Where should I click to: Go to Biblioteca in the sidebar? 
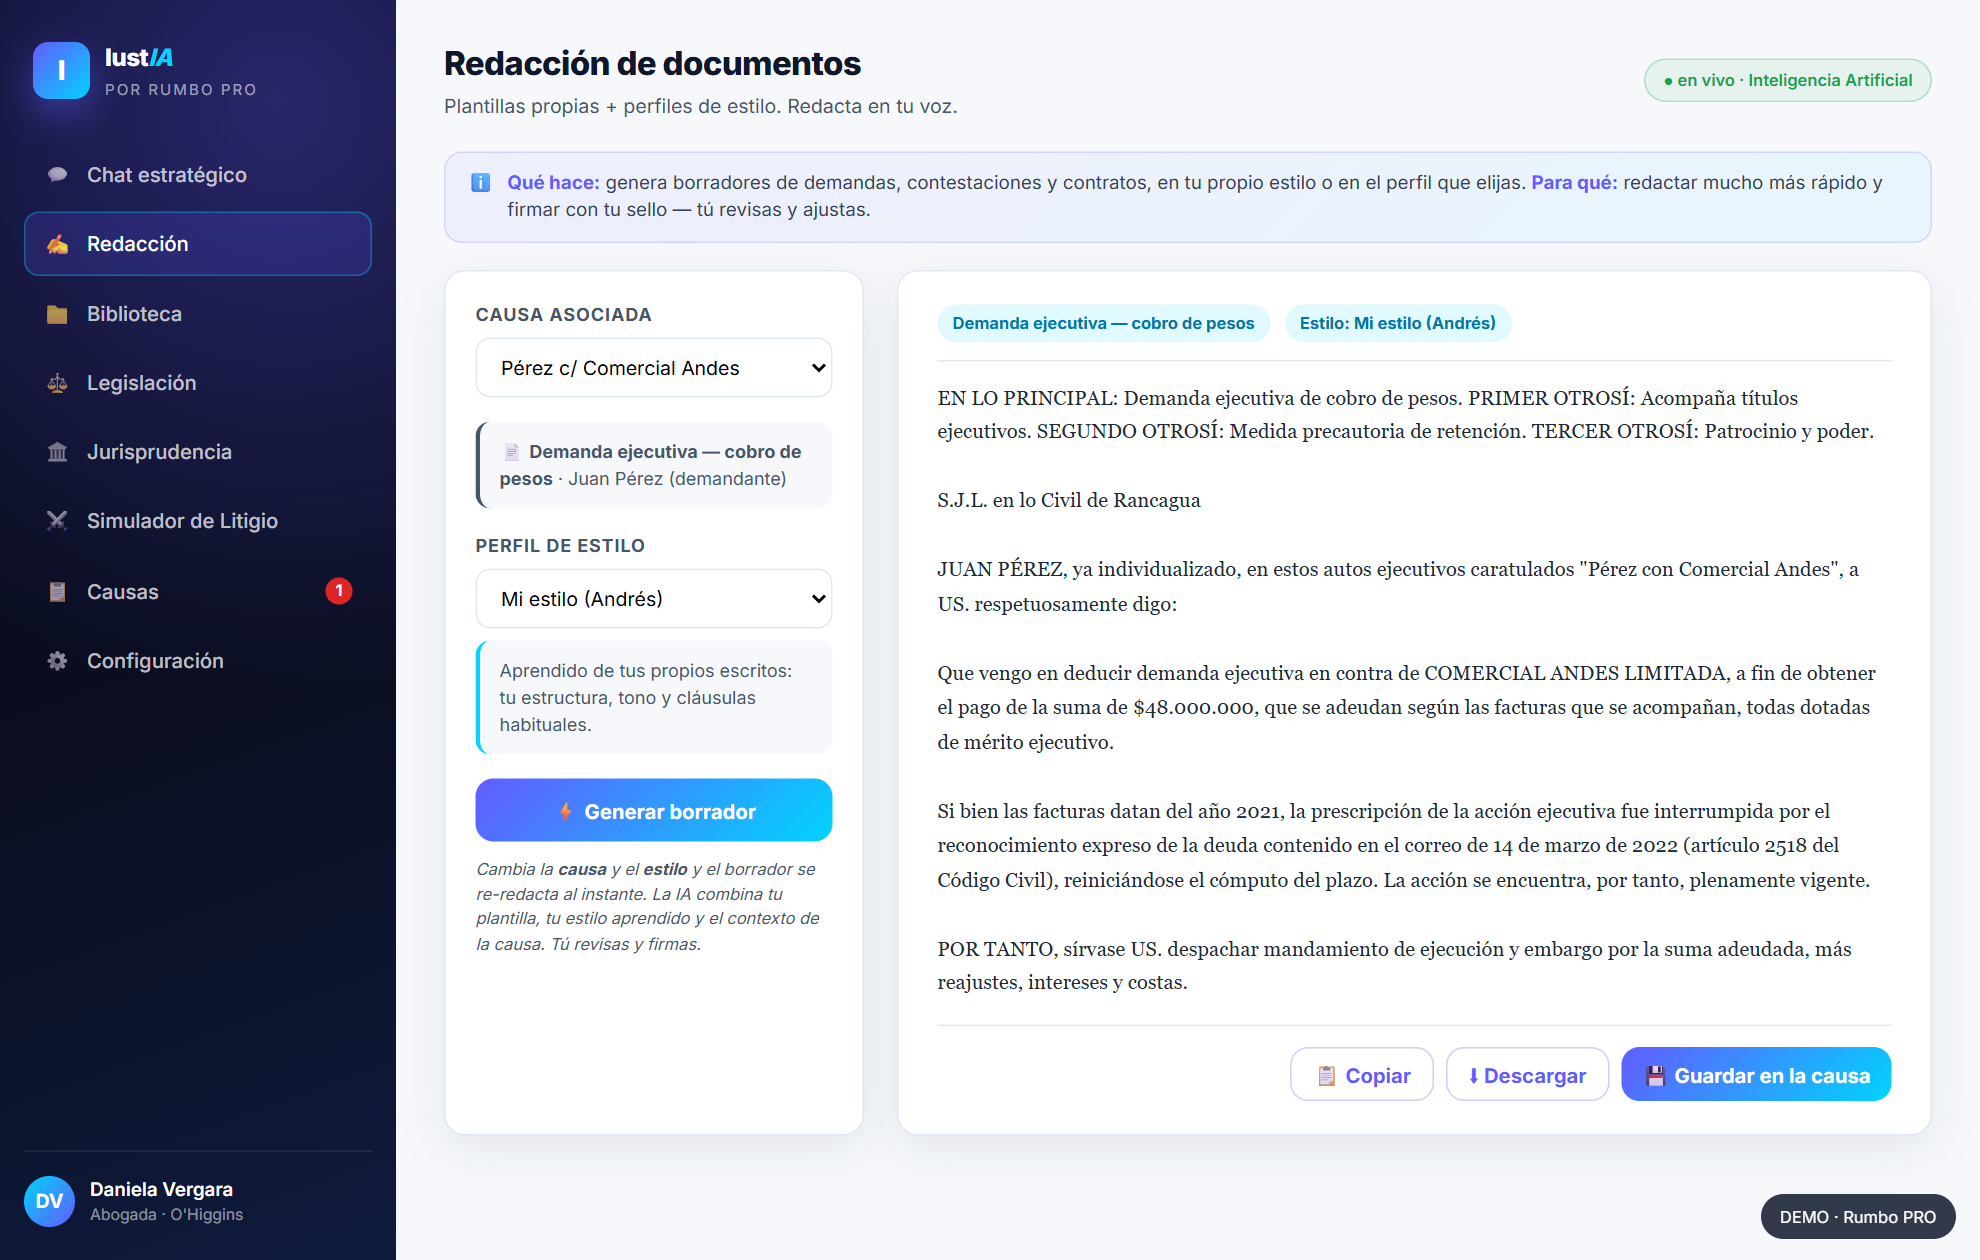[198, 314]
